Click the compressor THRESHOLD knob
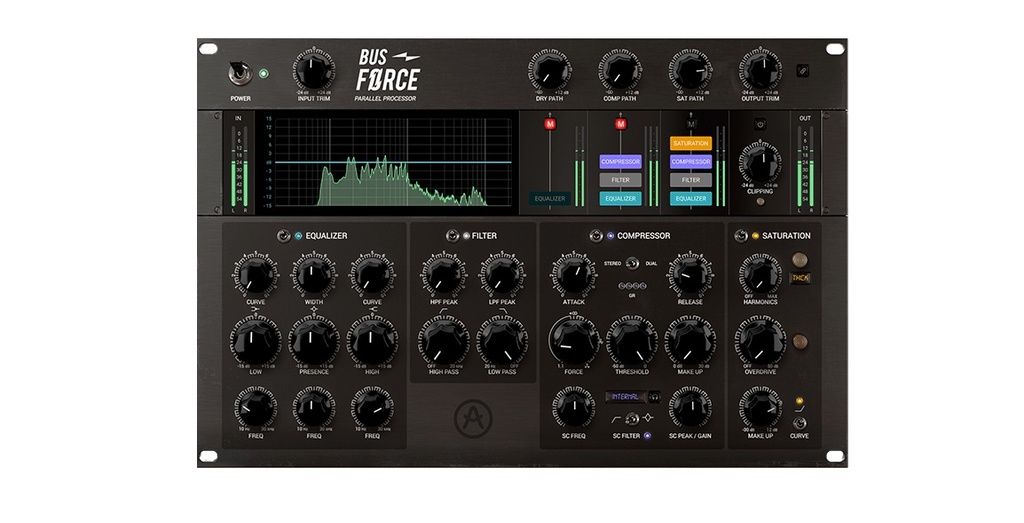 632,341
